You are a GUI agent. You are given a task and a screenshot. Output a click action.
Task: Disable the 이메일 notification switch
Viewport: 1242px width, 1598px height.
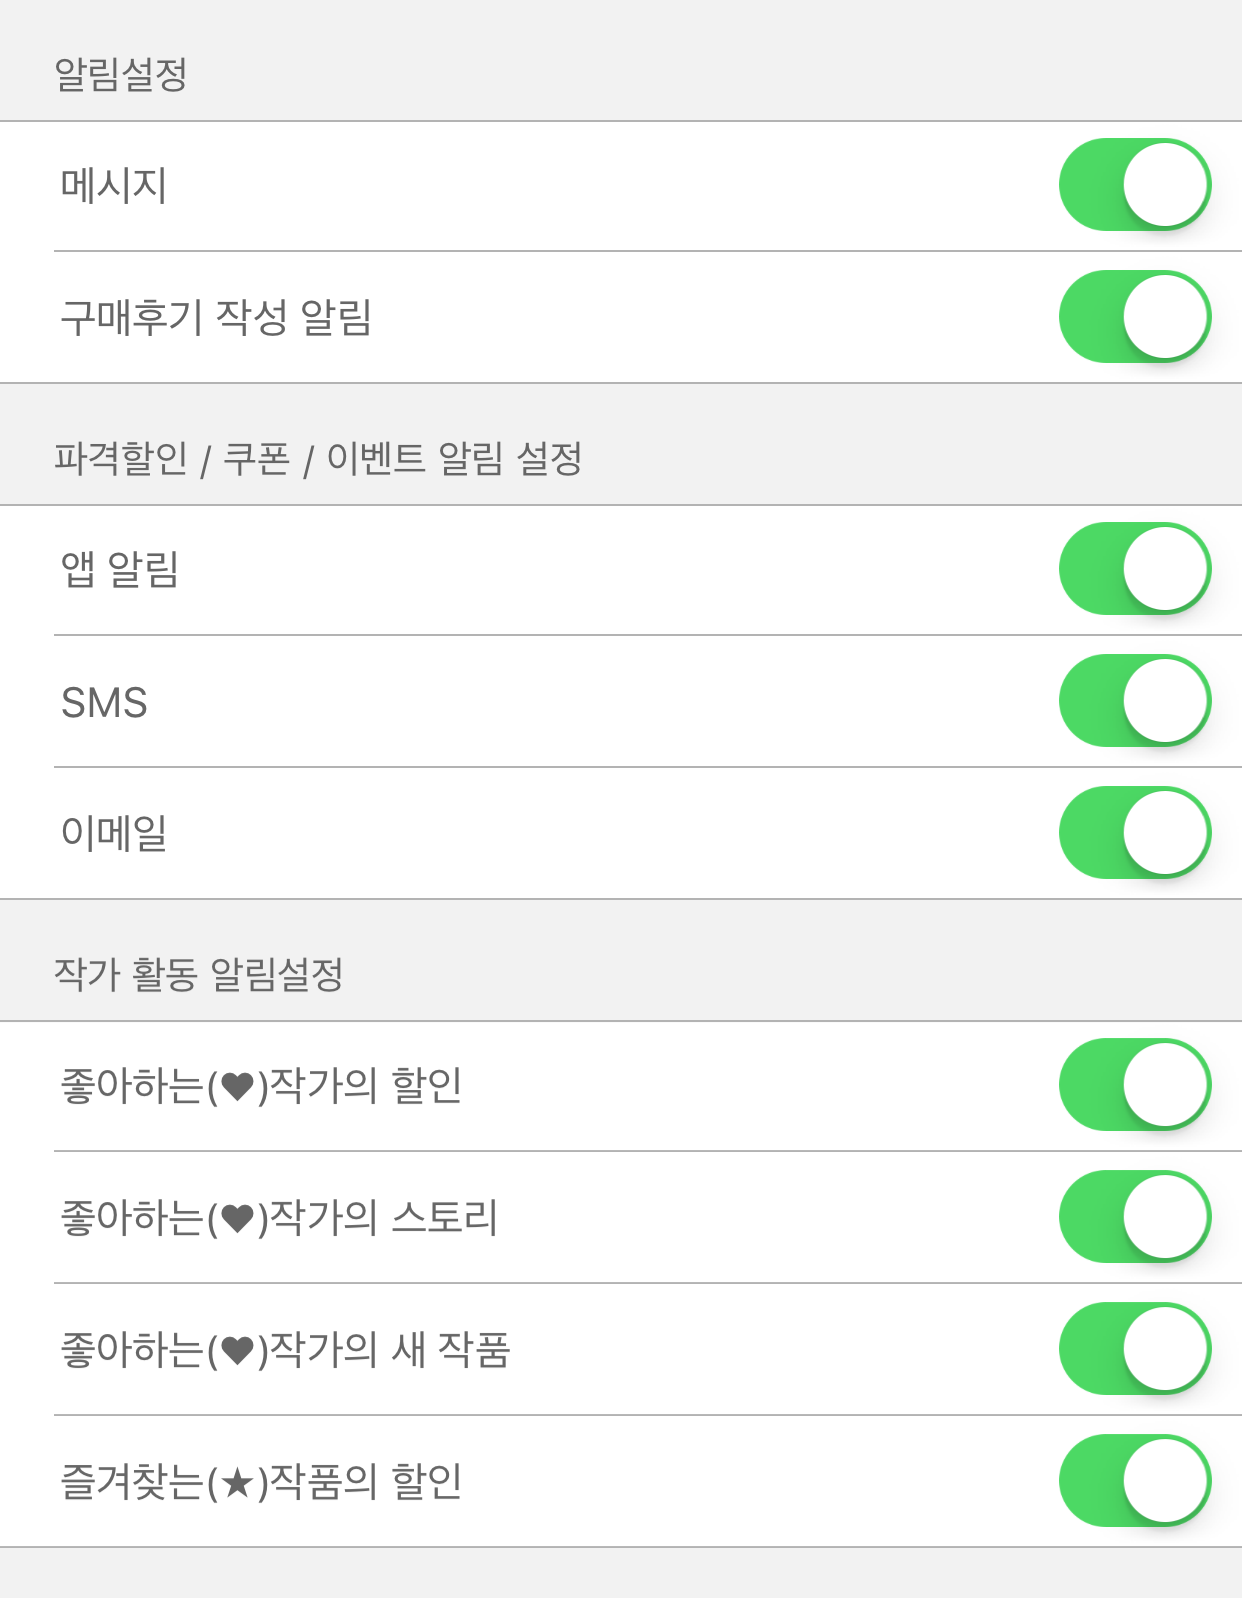click(1135, 833)
